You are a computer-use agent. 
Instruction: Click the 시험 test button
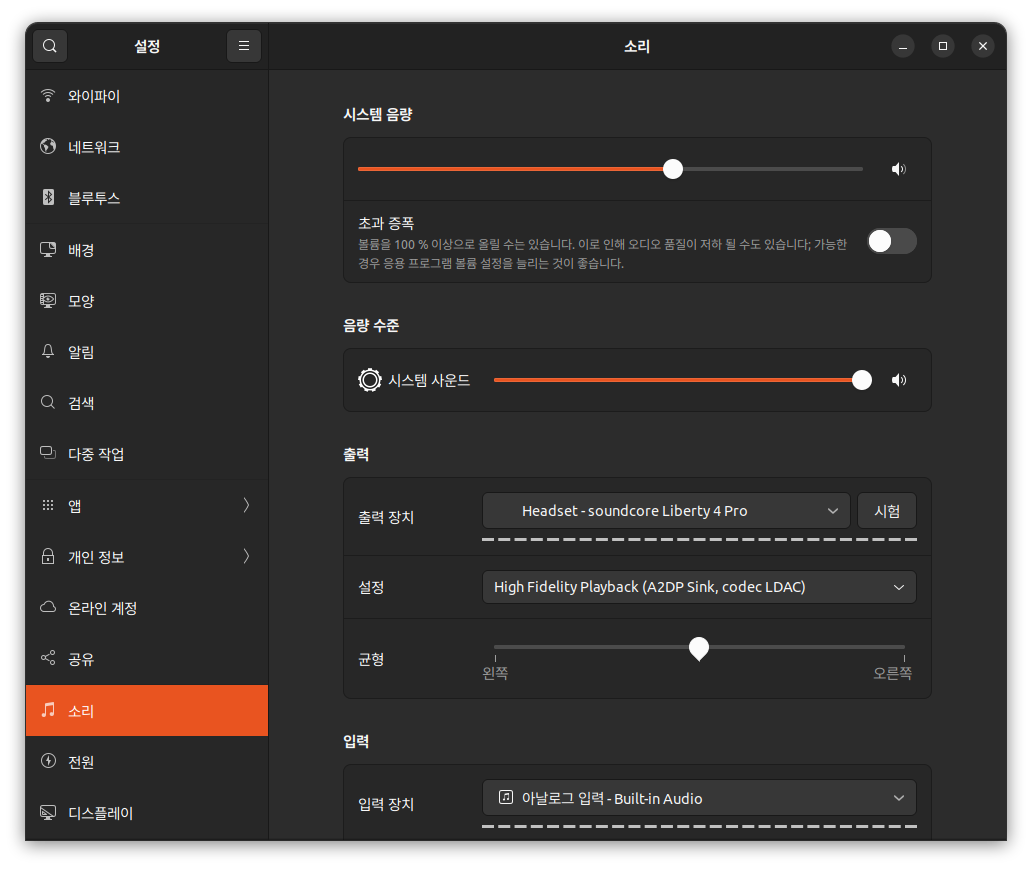(887, 511)
